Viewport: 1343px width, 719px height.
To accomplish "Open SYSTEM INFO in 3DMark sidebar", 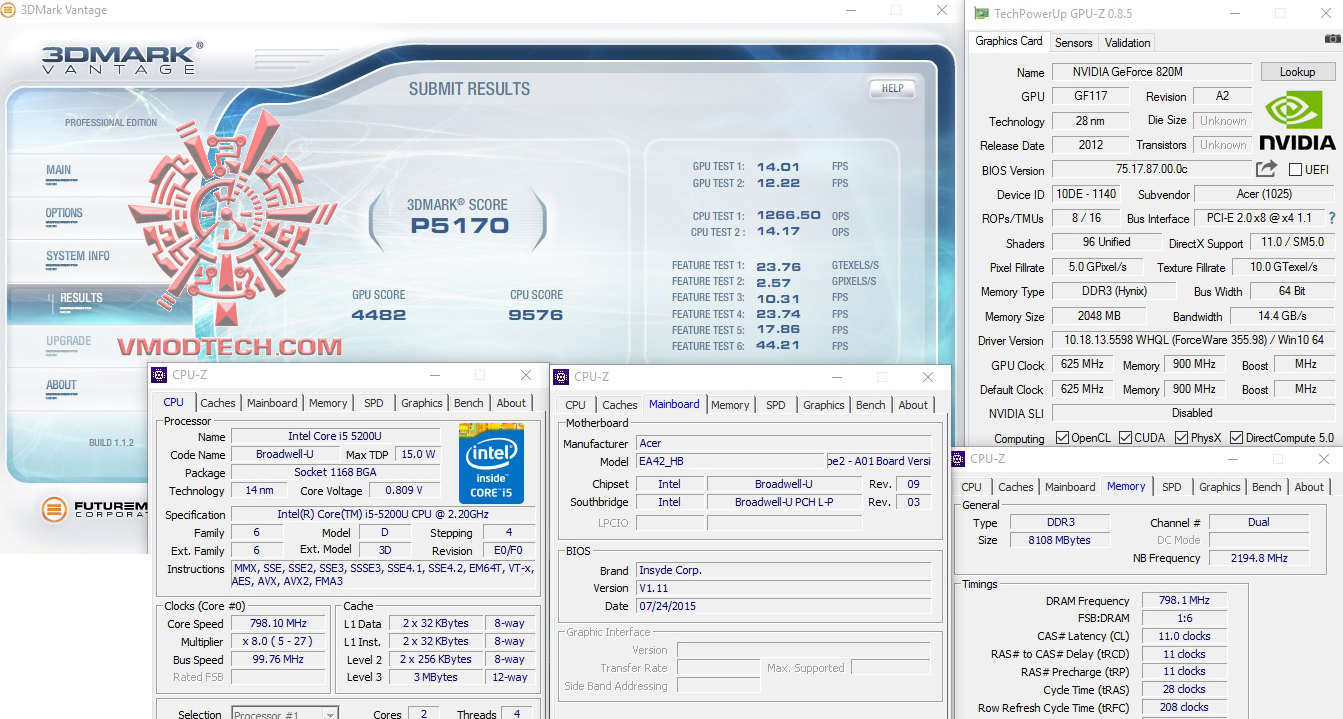I will pos(78,256).
